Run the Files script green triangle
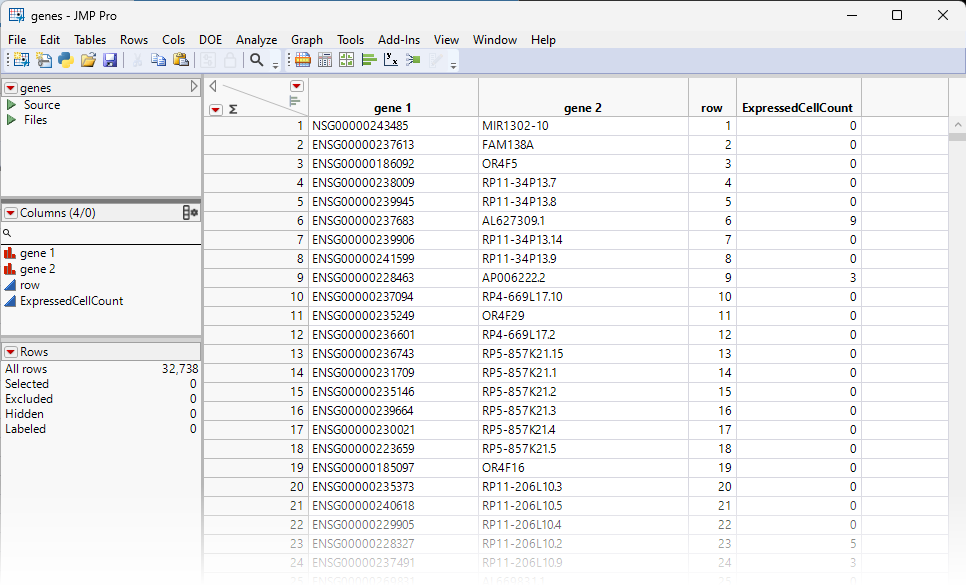This screenshot has width=966, height=586. pos(11,120)
